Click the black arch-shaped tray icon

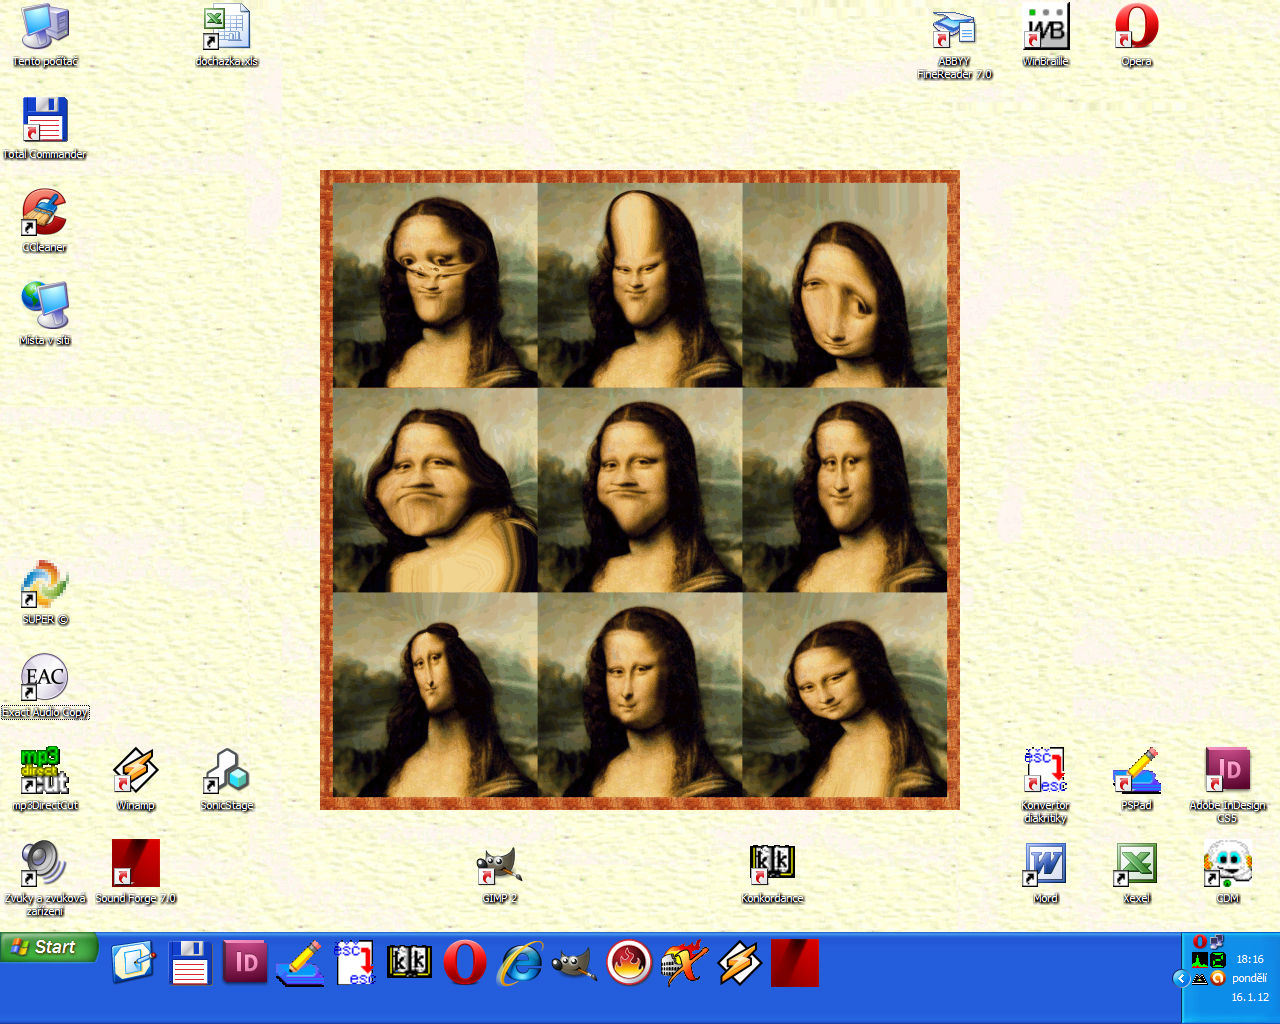coord(1200,978)
